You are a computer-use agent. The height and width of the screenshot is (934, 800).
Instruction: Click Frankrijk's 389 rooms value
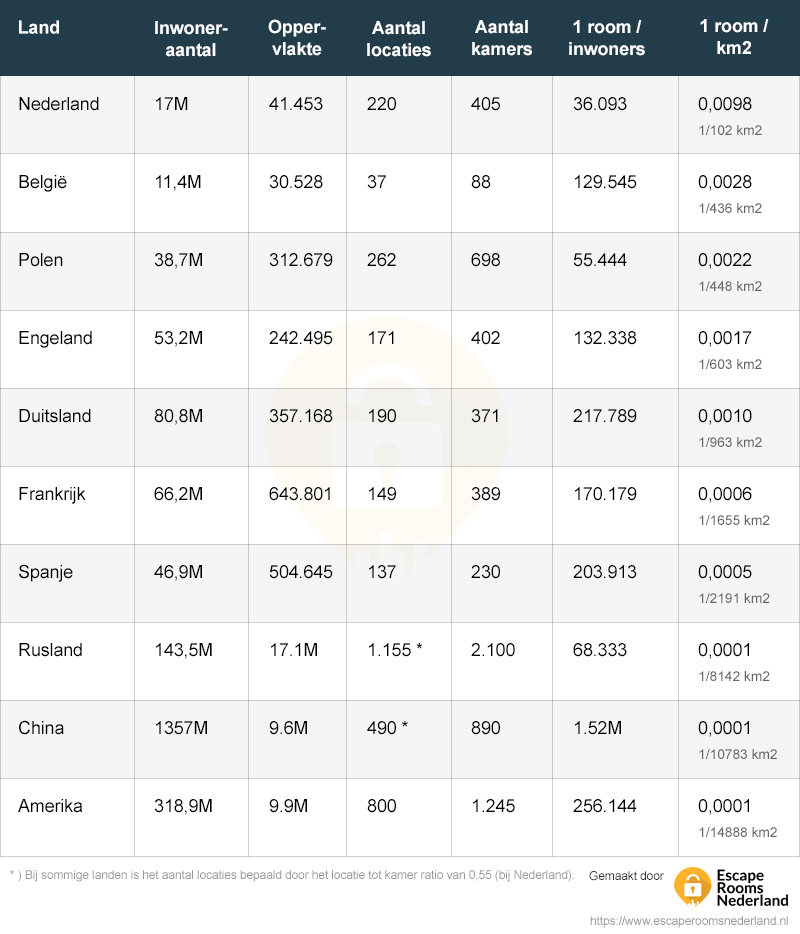485,494
